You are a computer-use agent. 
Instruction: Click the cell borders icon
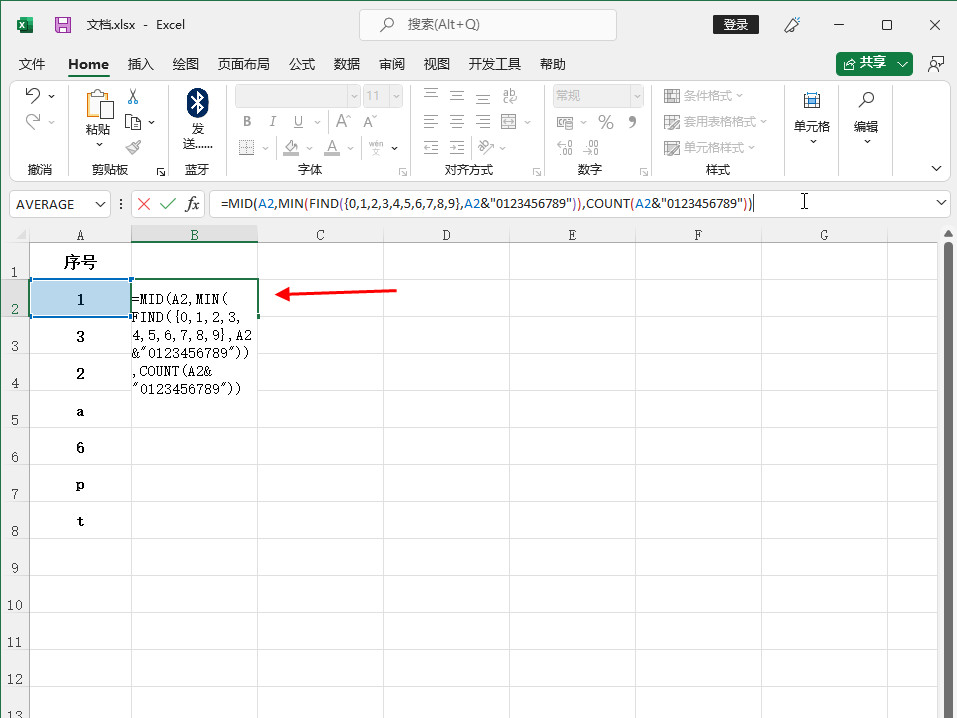point(247,147)
